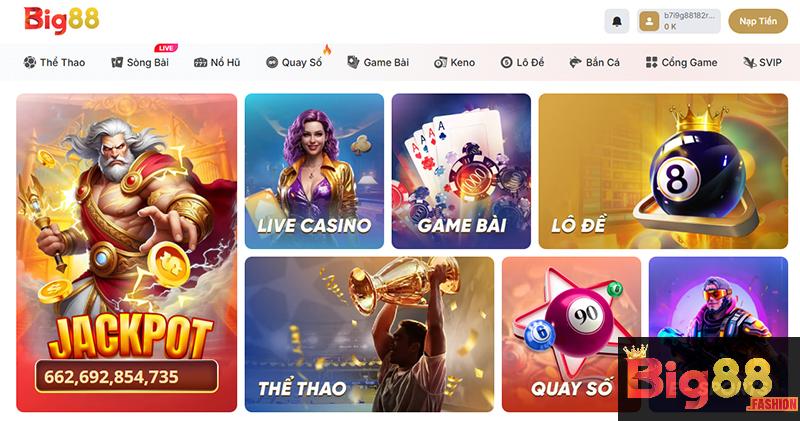Viewport: 800px width, 421px height.
Task: Click the Nổ Hũ slot machine icon
Action: click(x=201, y=62)
